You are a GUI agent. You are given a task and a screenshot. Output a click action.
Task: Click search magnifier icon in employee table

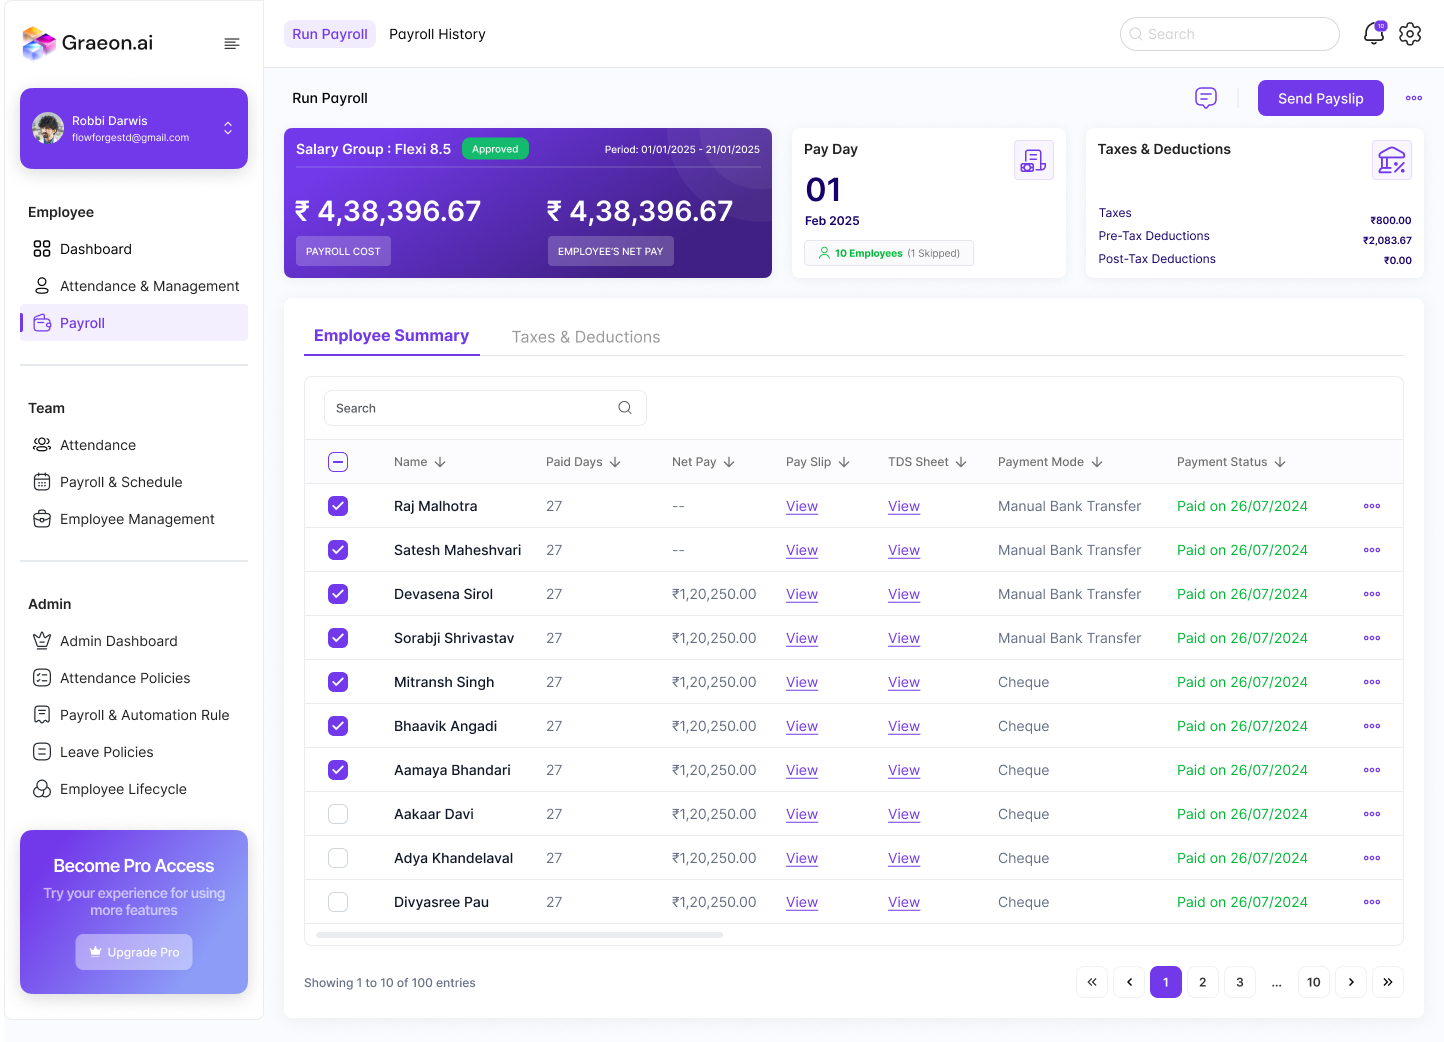tap(625, 408)
